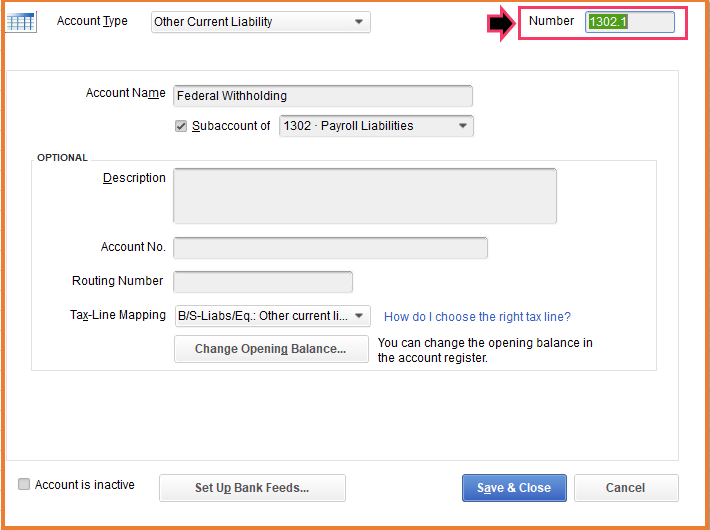Click inside the Description text box
The image size is (710, 530).
tap(364, 195)
